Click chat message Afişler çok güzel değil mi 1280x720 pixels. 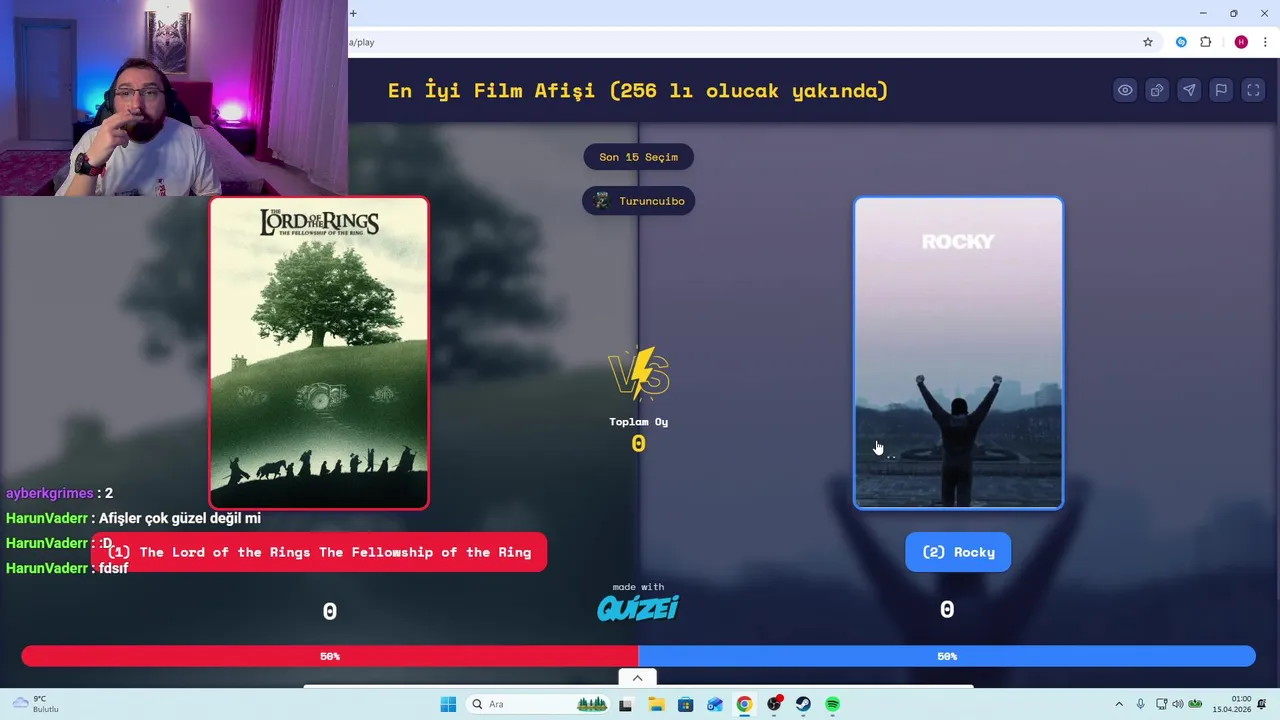[133, 518]
